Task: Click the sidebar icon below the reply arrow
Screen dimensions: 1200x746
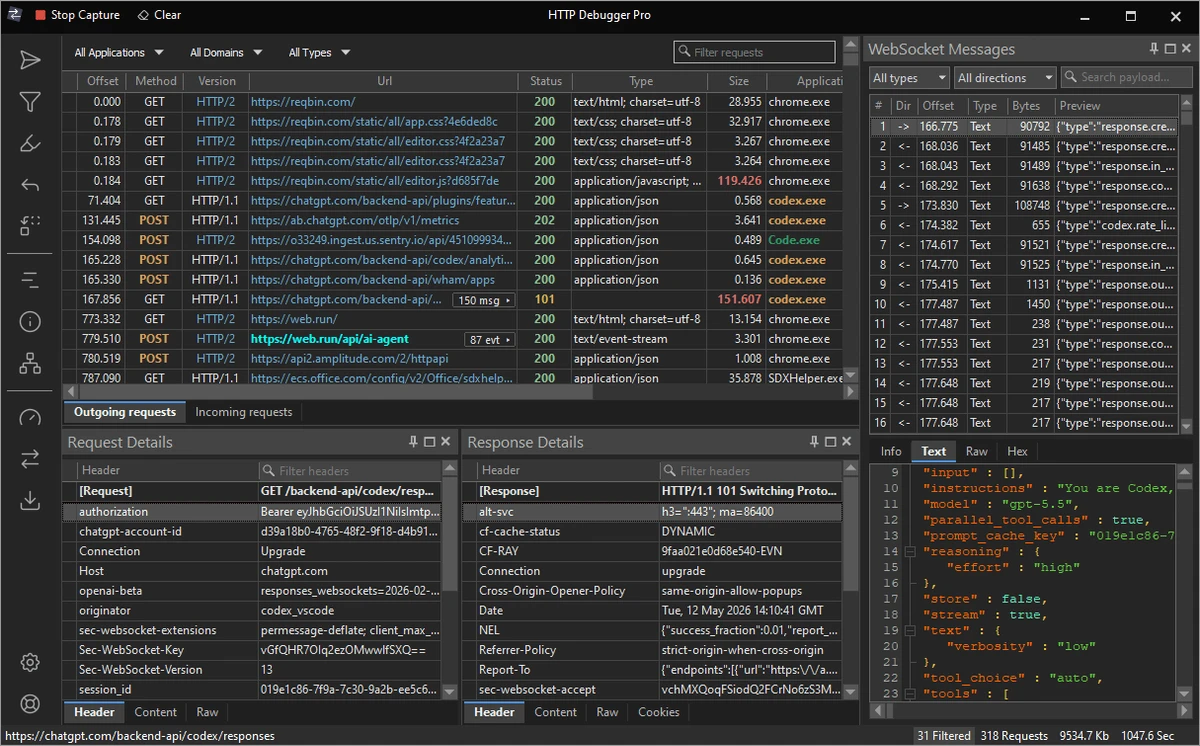Action: [30, 226]
